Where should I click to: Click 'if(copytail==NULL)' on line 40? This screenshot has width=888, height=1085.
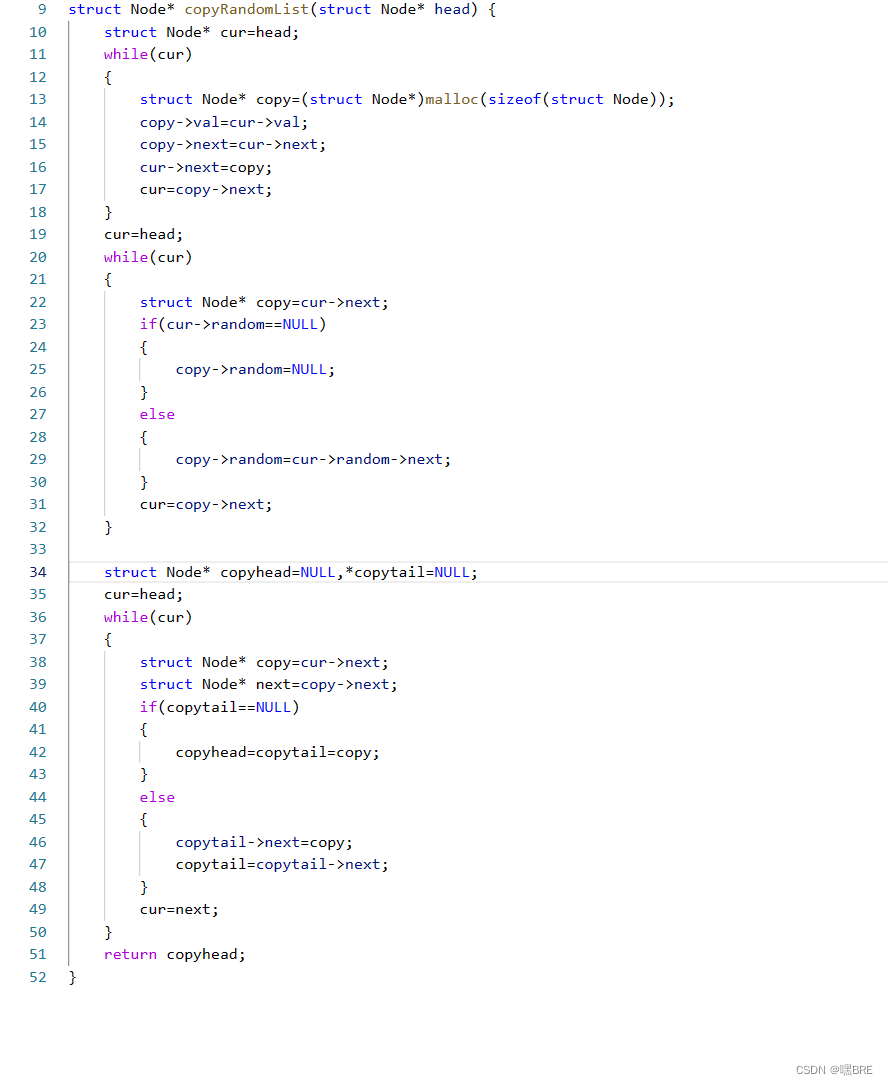(x=219, y=707)
